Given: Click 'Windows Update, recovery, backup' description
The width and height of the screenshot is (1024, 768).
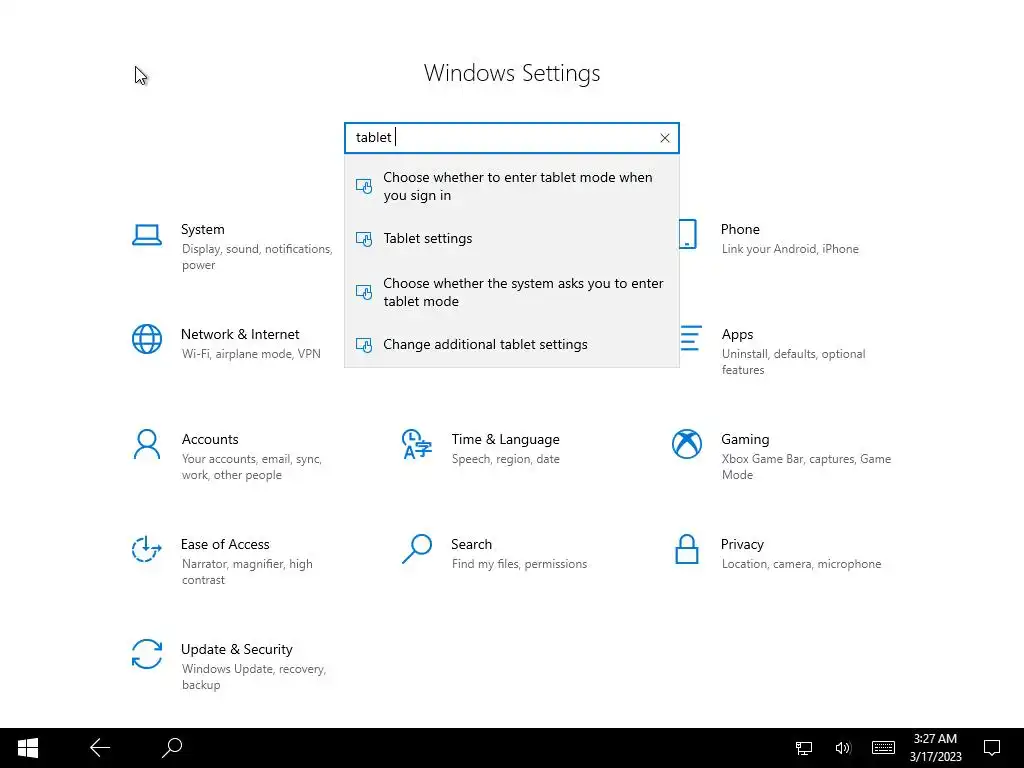Looking at the screenshot, I should coord(254,677).
